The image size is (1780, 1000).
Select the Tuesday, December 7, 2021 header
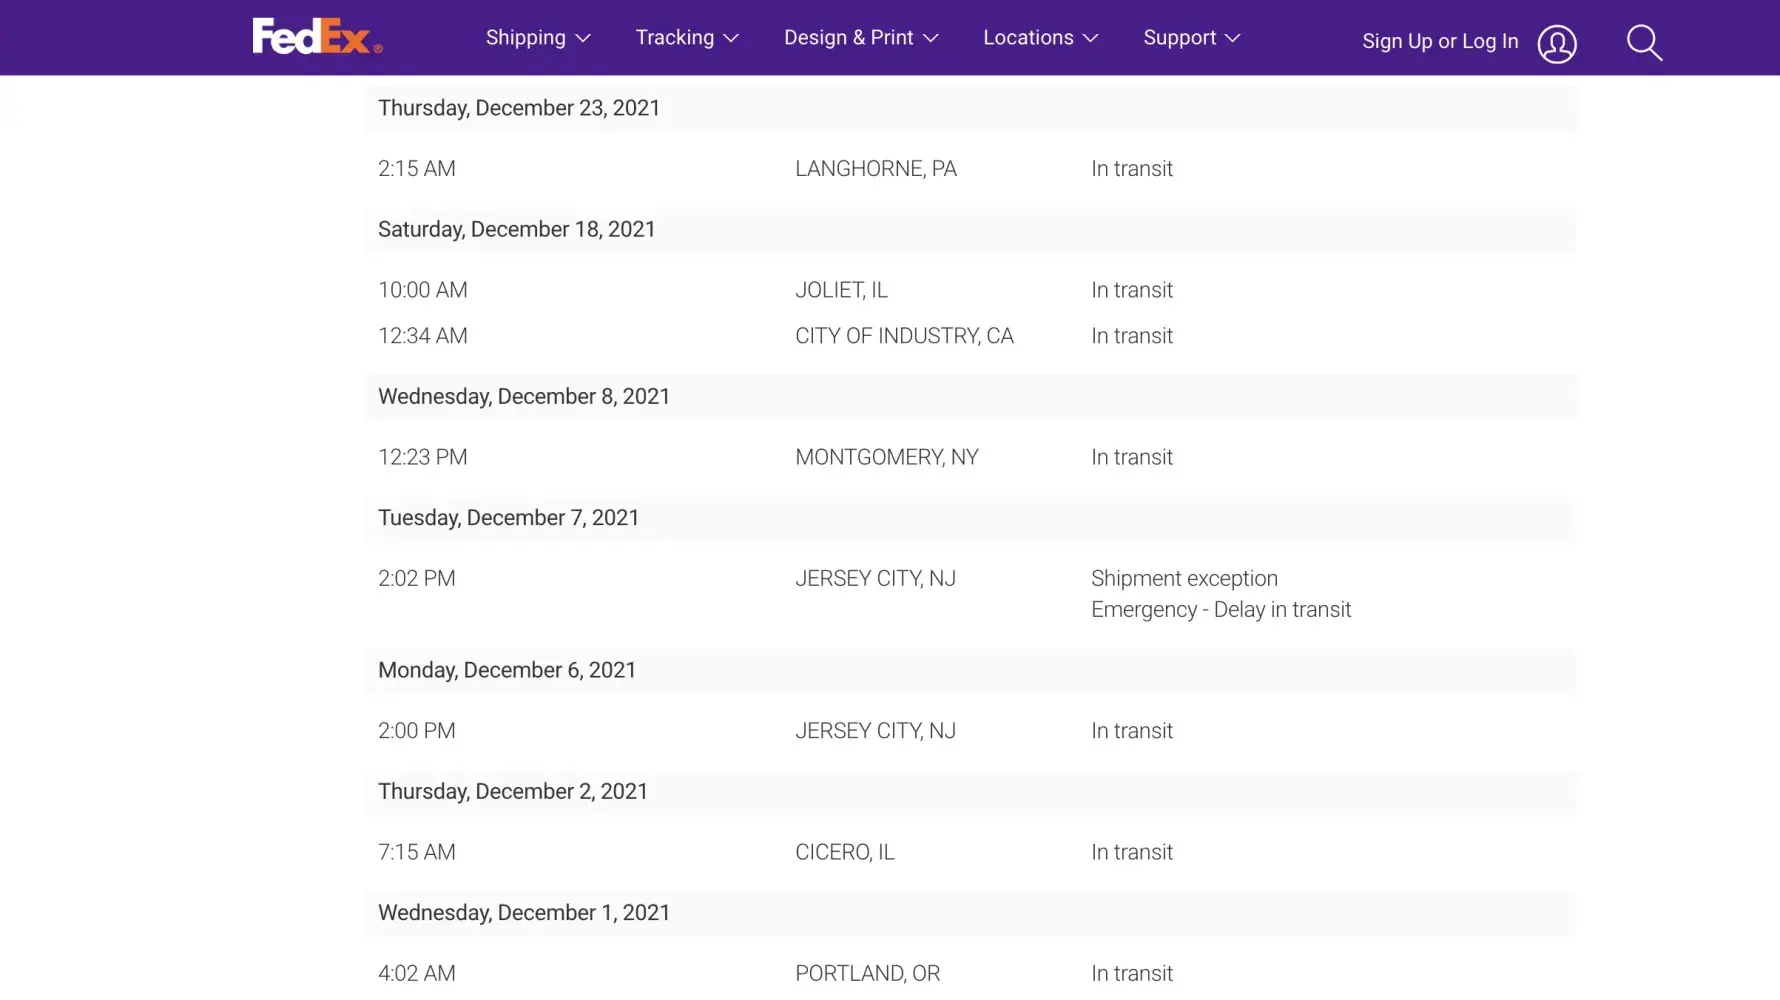pyautogui.click(x=508, y=518)
